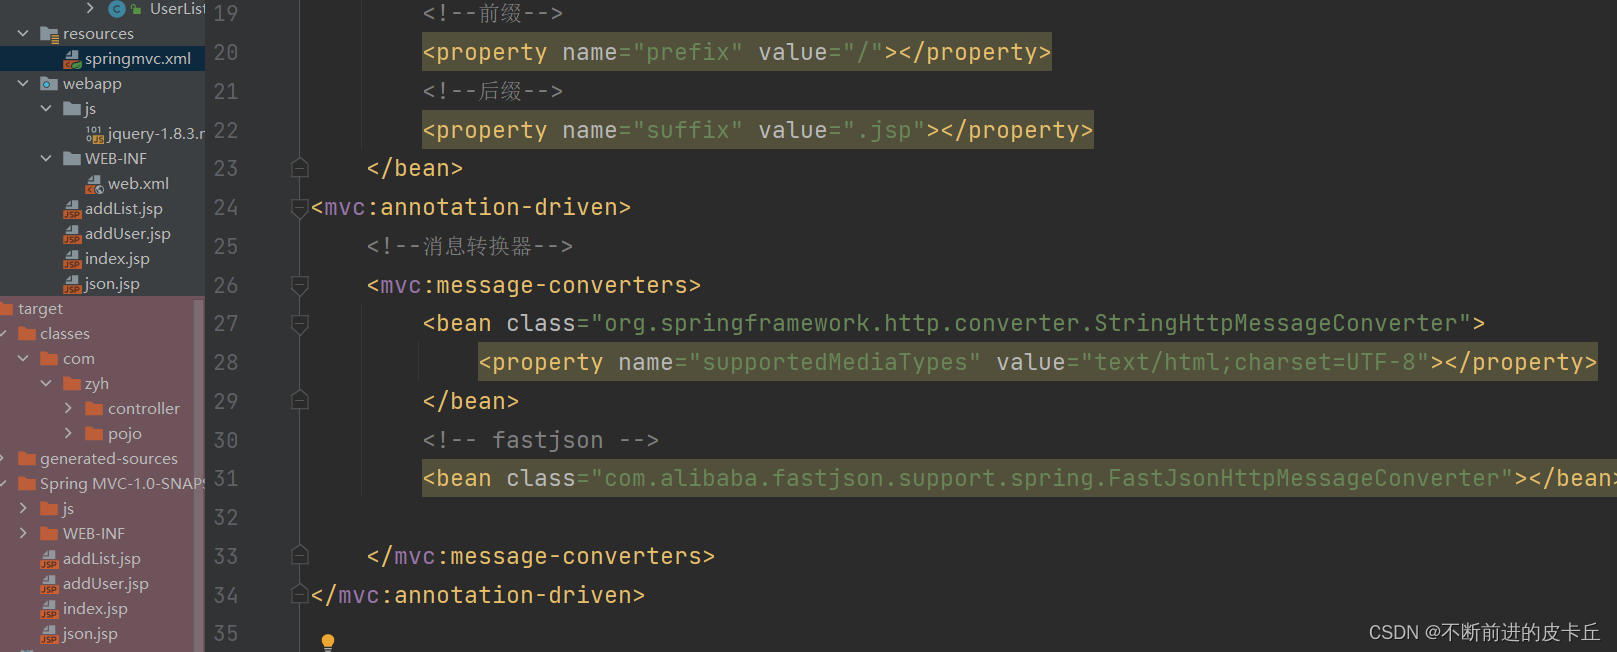This screenshot has width=1617, height=652.
Task: Select the generated-sources folder
Action: [x=108, y=459]
